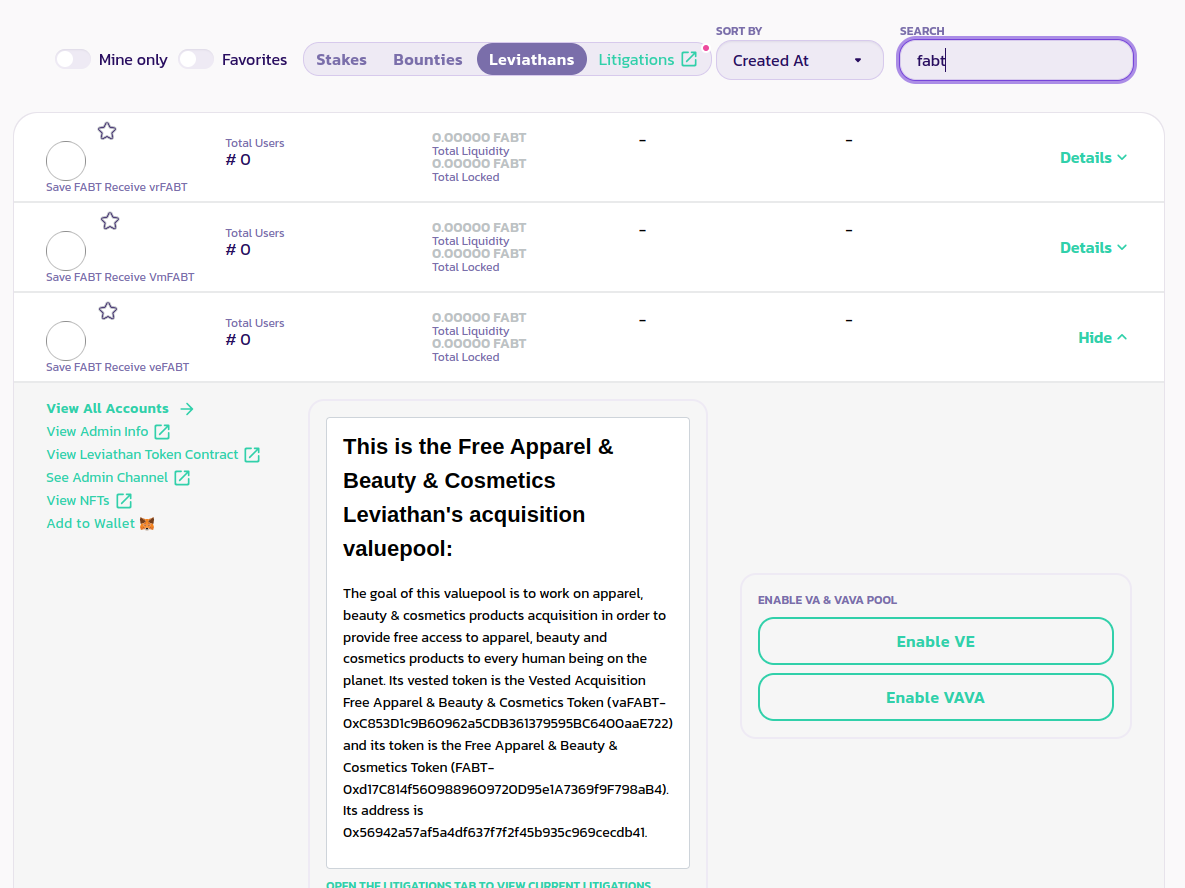The image size is (1185, 888).
Task: Click external link icon by See Admin Channel
Action: (x=182, y=478)
